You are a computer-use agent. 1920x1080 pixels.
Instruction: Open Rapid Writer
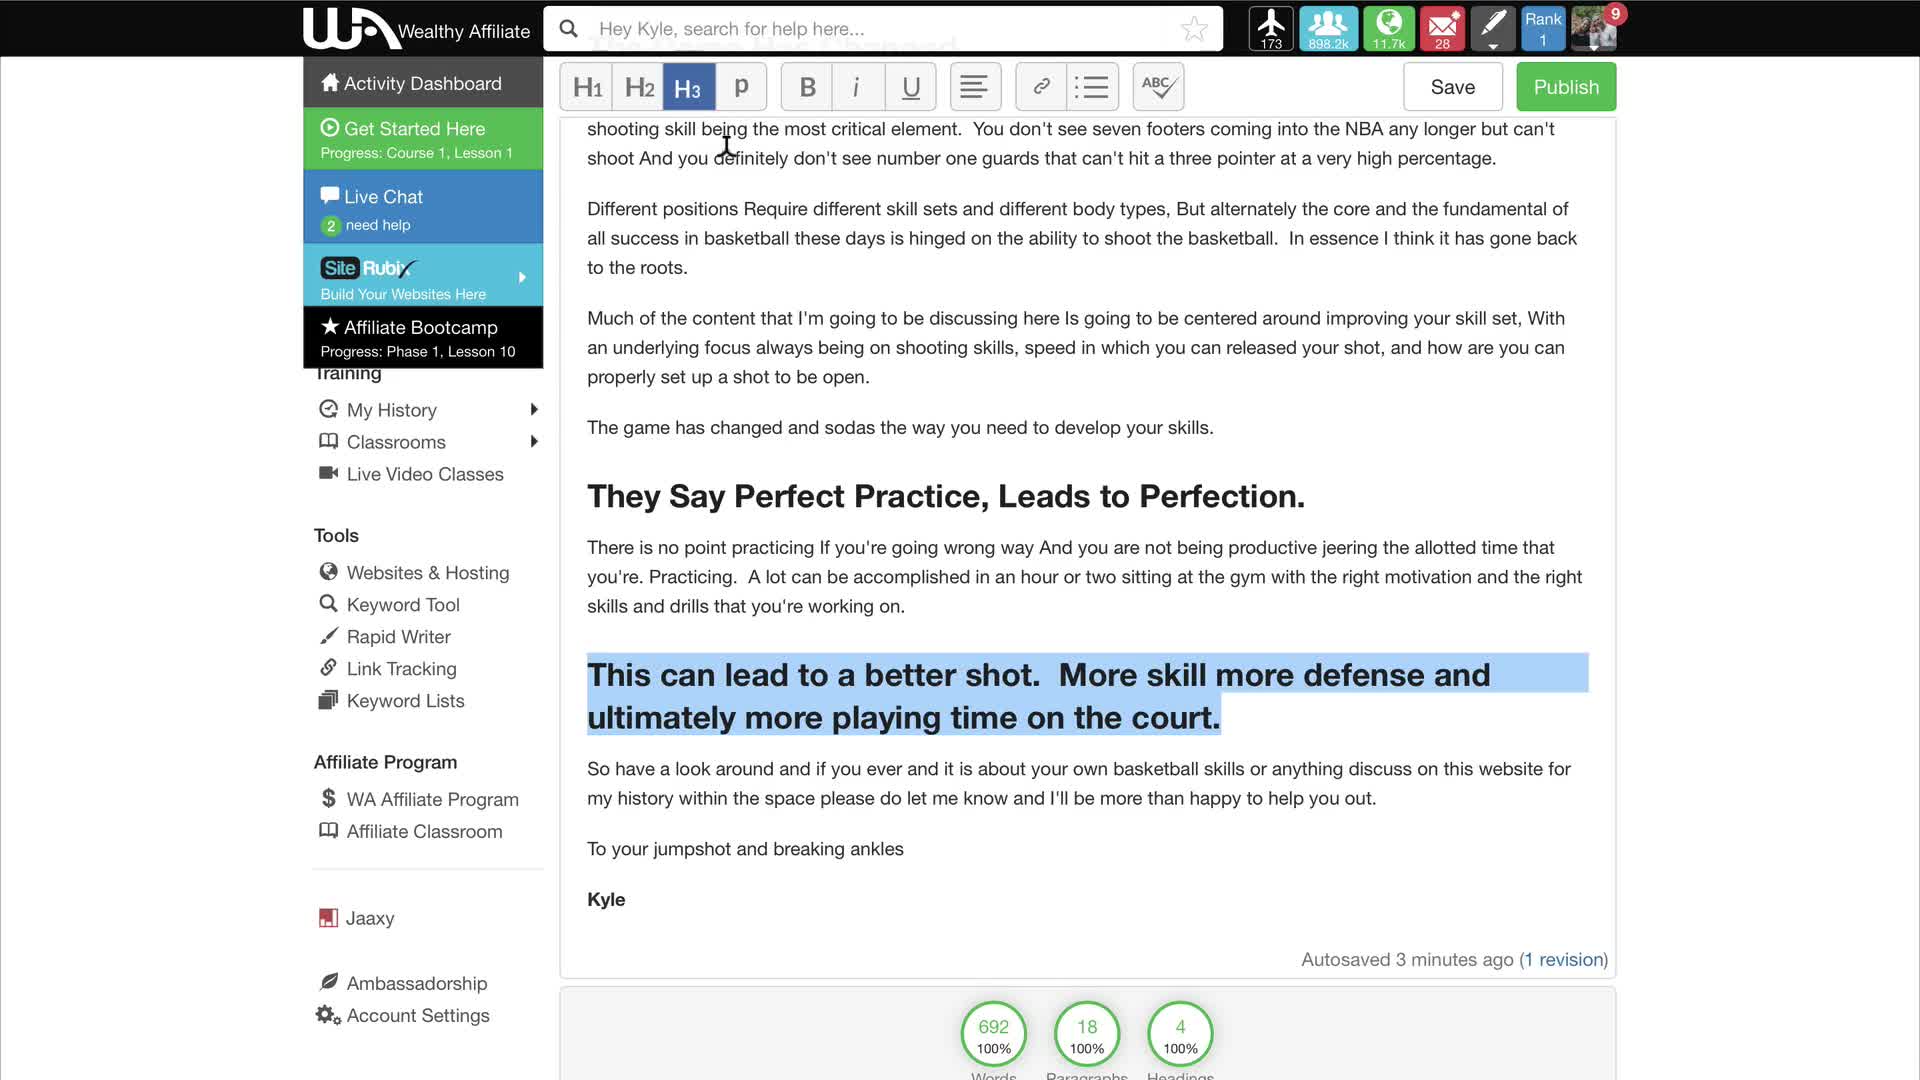click(398, 637)
